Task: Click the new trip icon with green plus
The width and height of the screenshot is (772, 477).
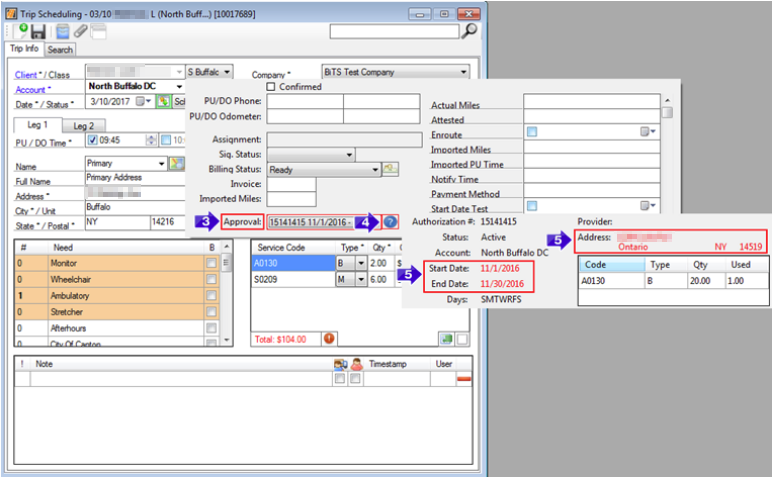Action: 21,31
